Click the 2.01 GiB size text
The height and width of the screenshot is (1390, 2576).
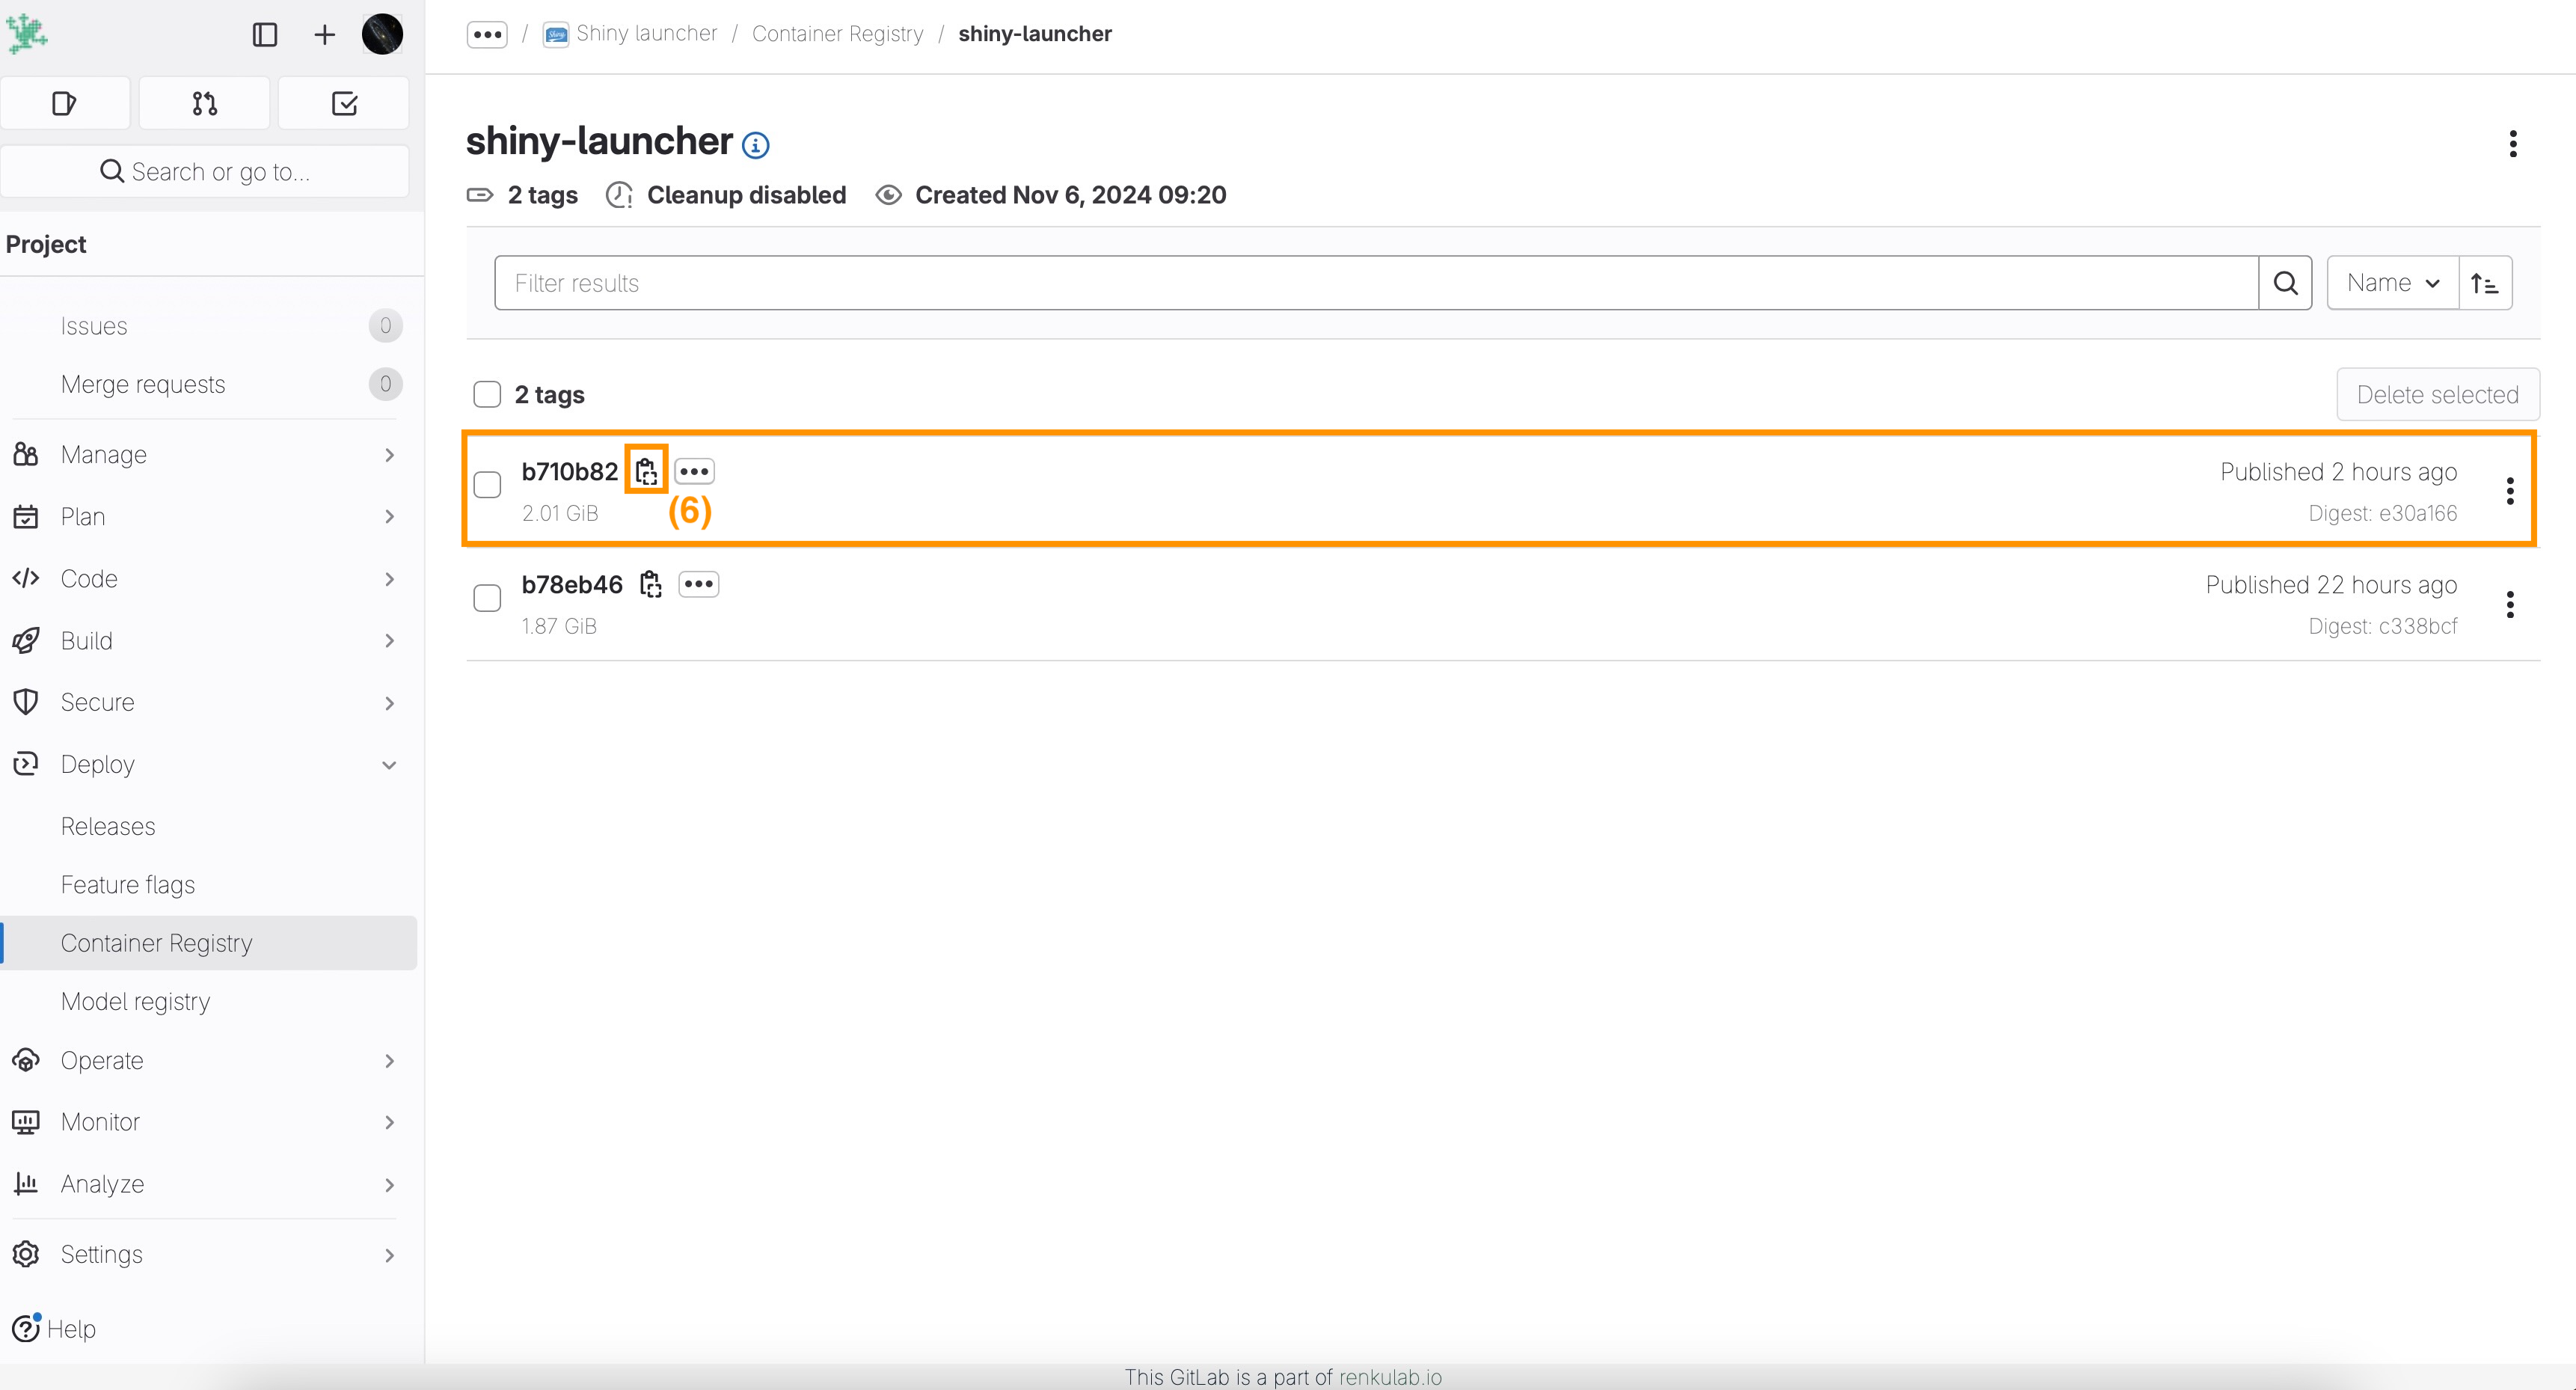pos(560,513)
